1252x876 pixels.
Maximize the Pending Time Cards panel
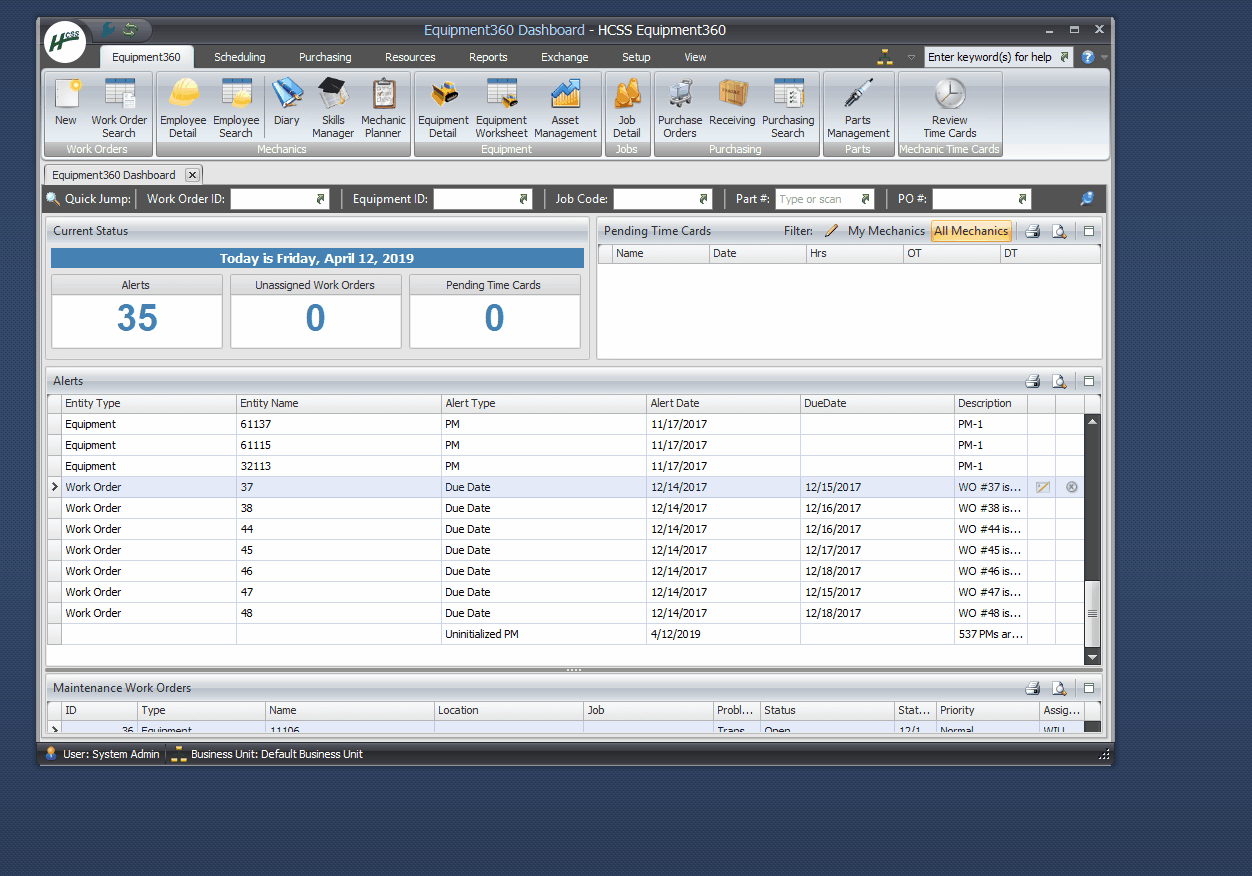[1089, 231]
